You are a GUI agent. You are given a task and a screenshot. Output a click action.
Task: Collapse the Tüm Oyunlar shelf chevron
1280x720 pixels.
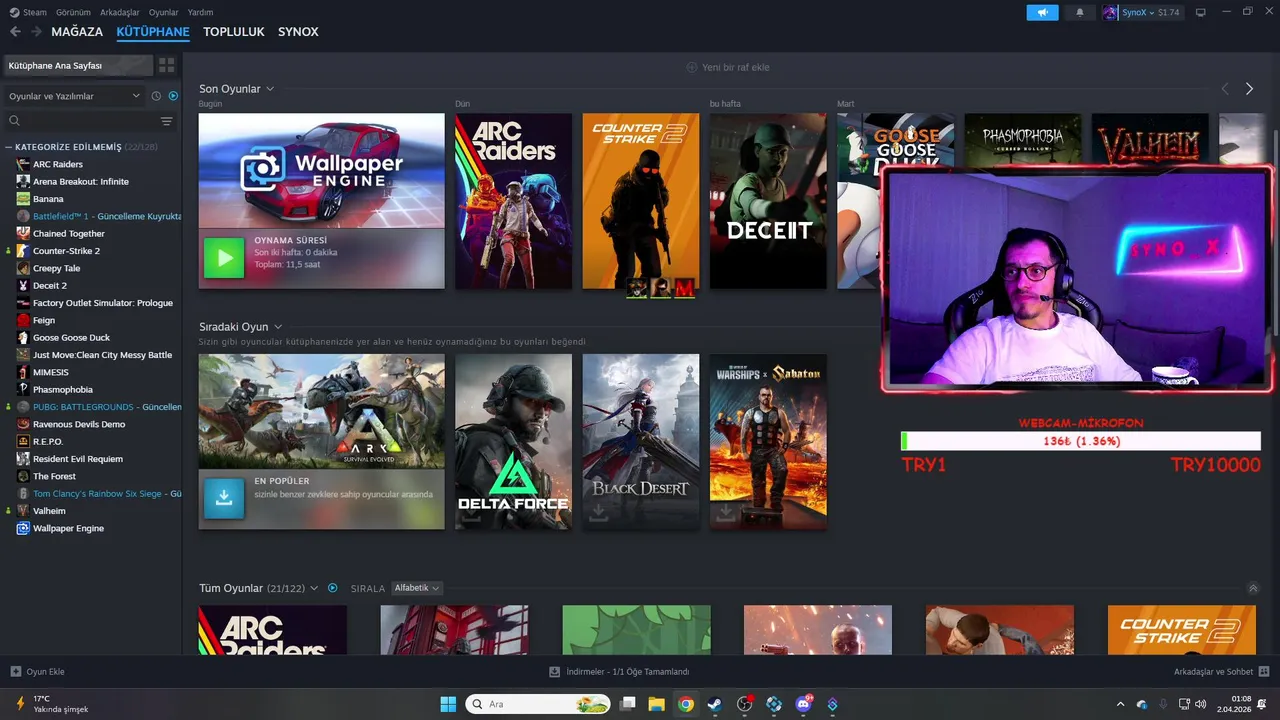(x=1253, y=588)
